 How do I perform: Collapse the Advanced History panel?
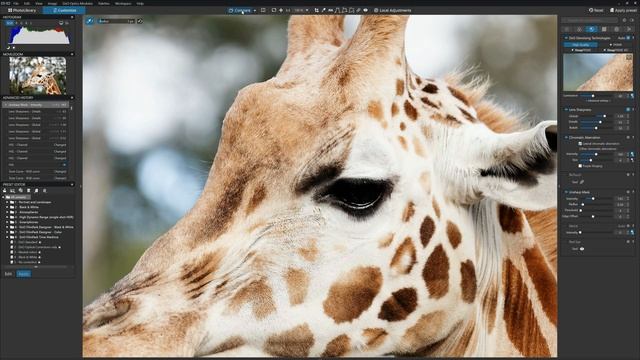click(x=72, y=98)
